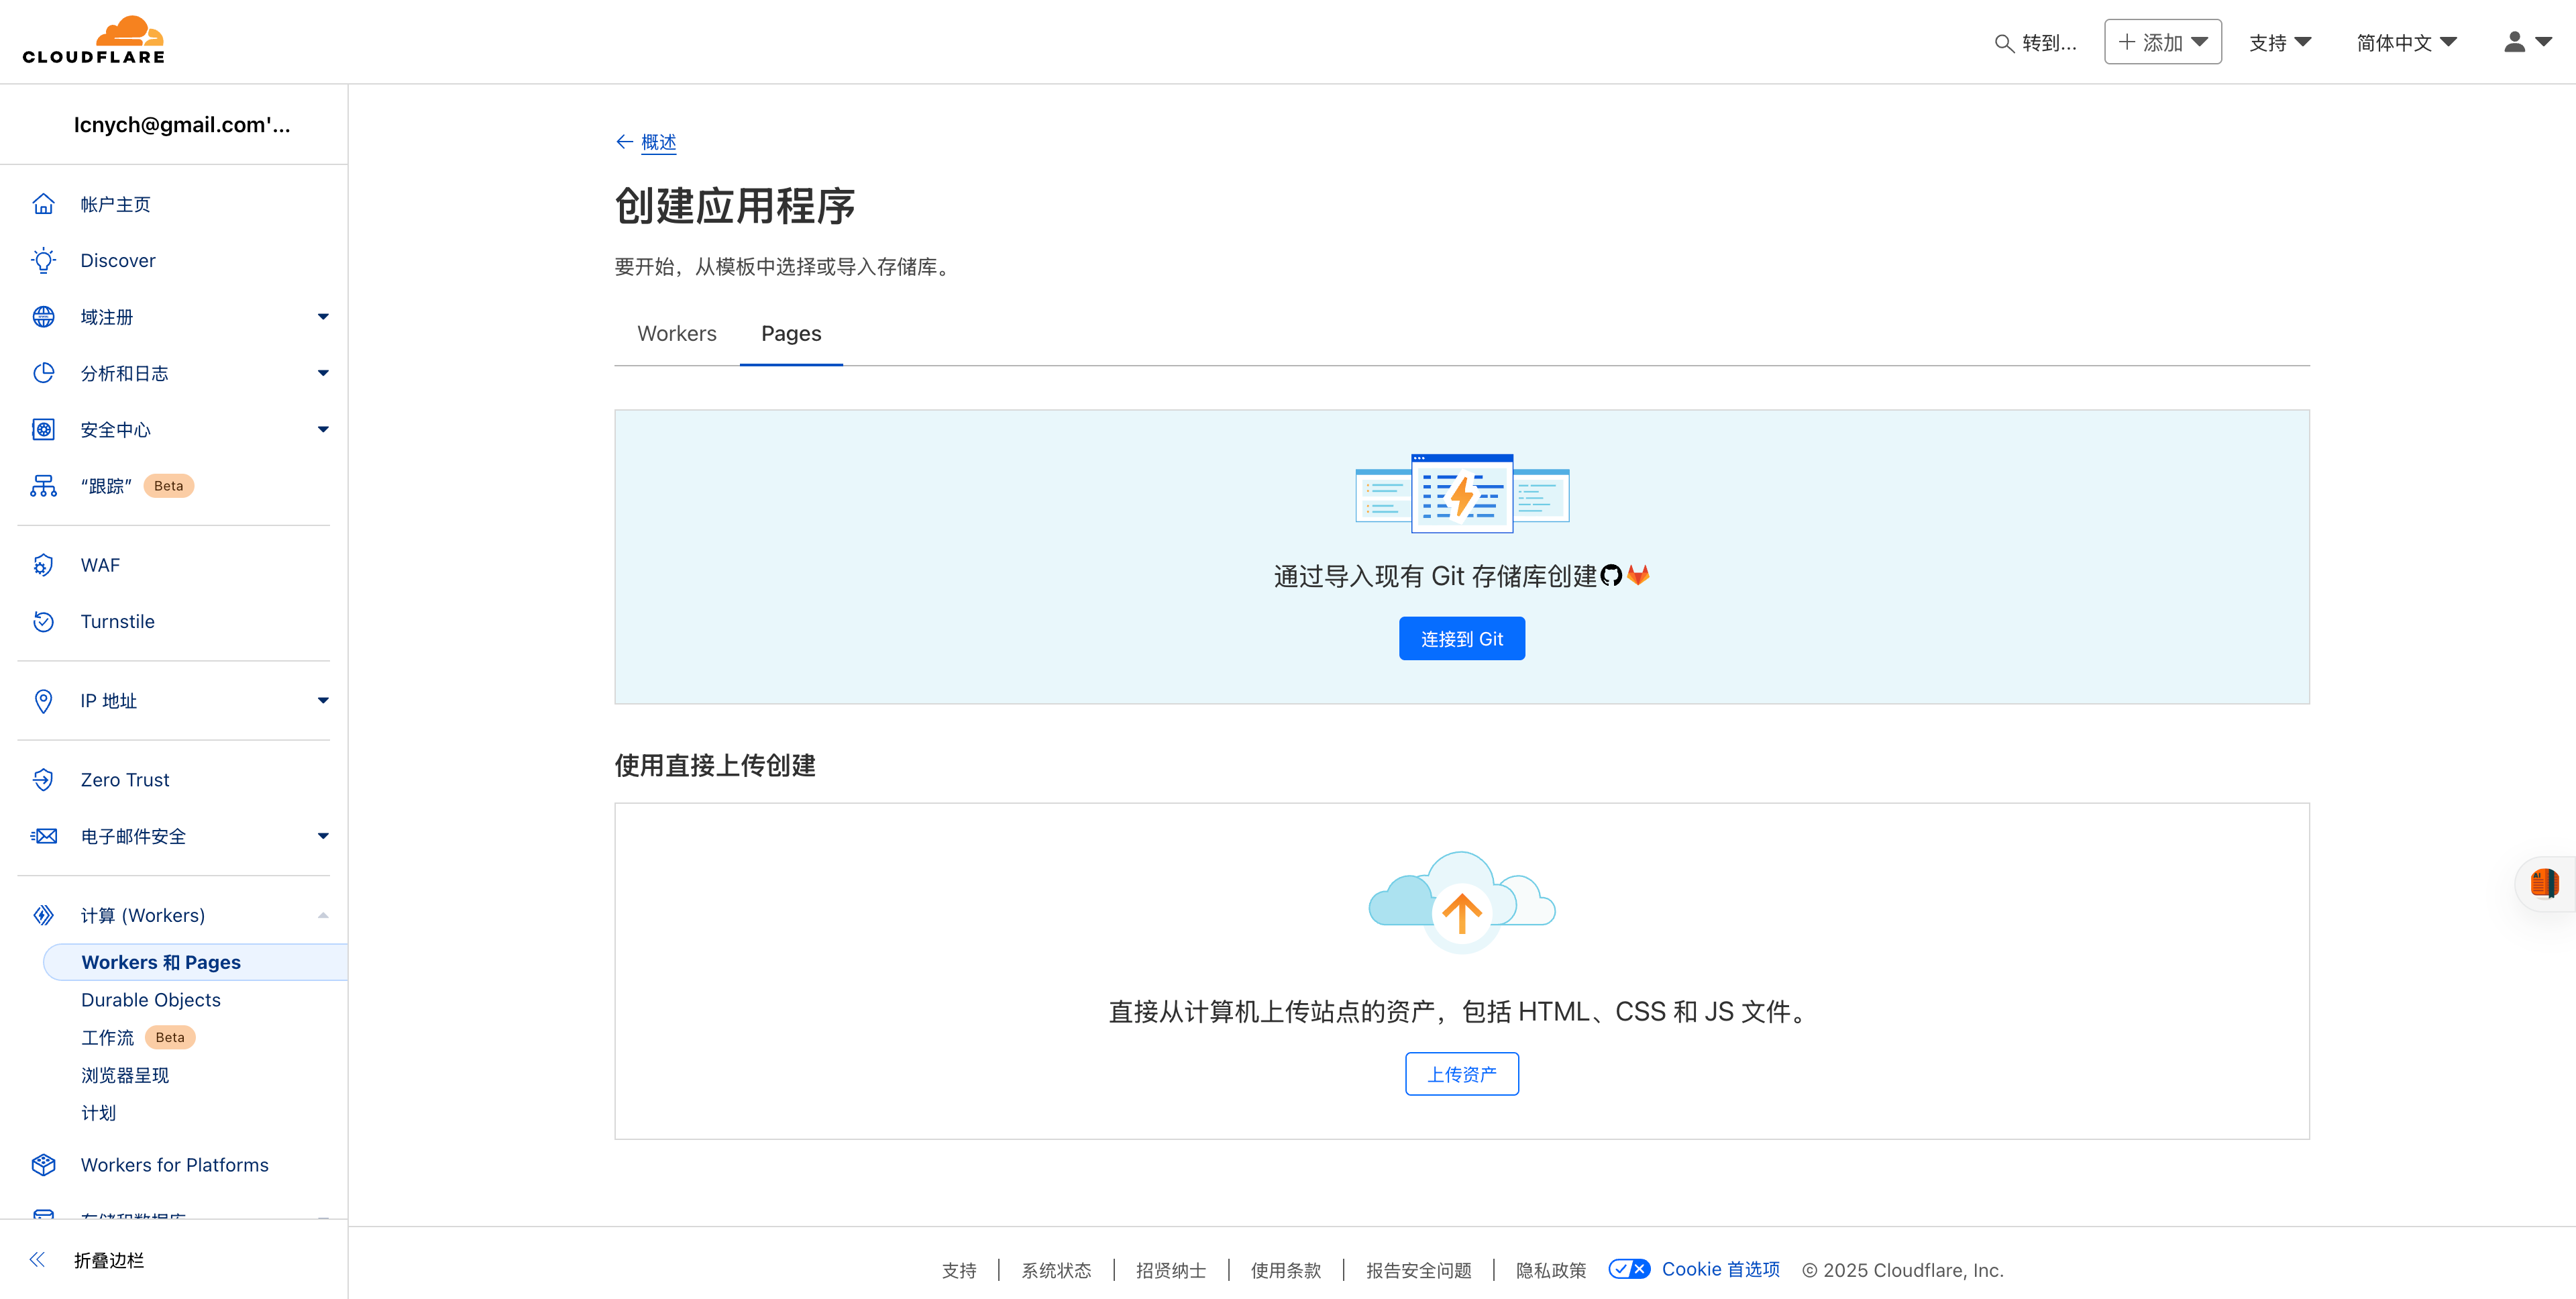Screen dimensions: 2576x1299
Task: Open Workers 和 Pages in sidebar
Action: click(x=195, y=962)
